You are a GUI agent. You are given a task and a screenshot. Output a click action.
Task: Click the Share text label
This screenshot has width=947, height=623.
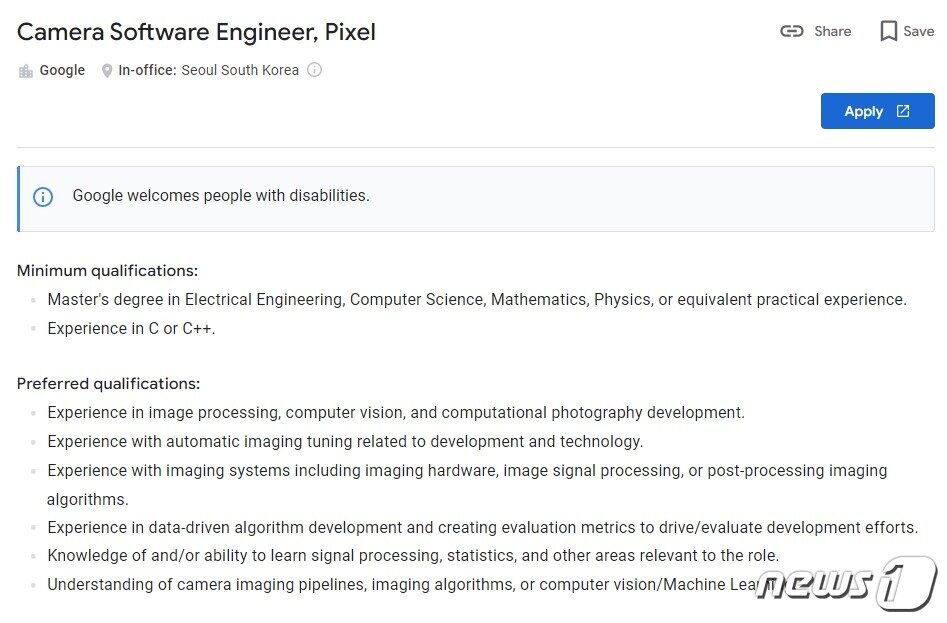pos(832,31)
